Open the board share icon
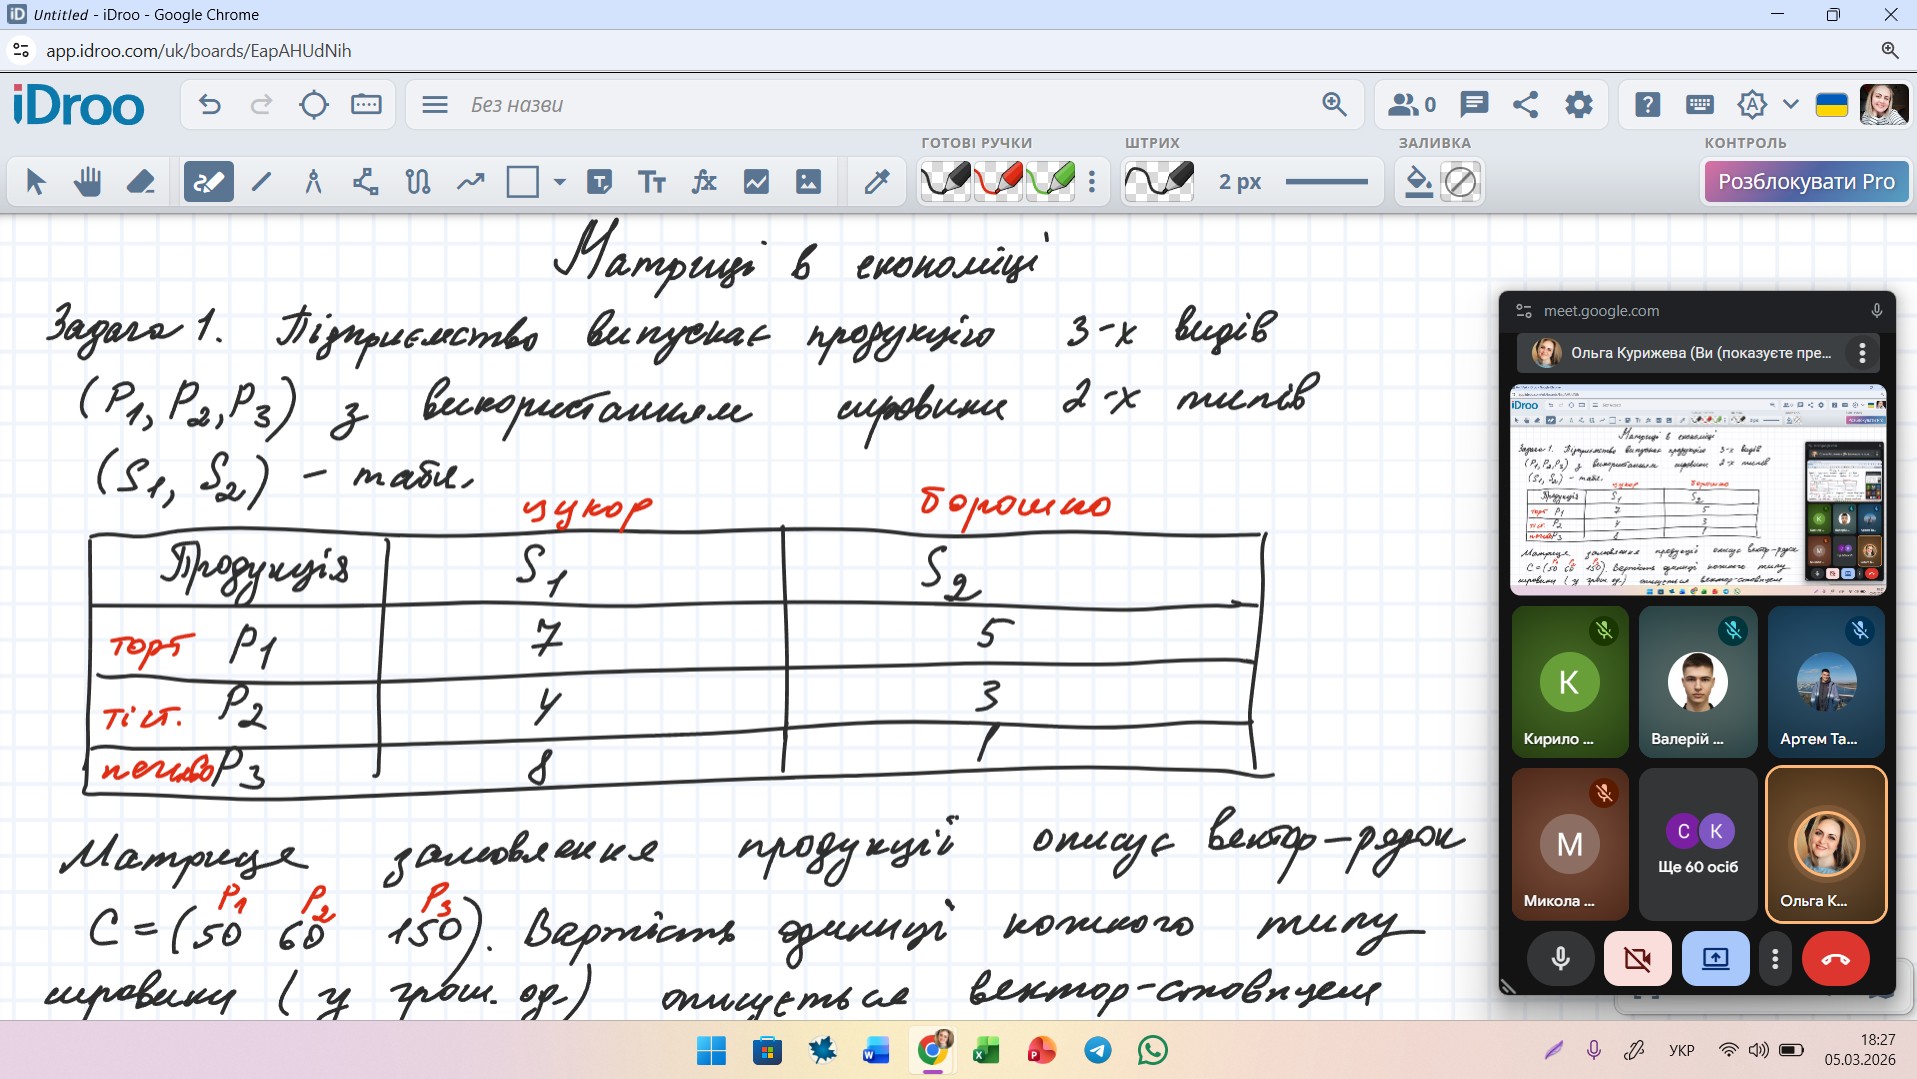Screen dimensions: 1917x1079 click(1526, 105)
